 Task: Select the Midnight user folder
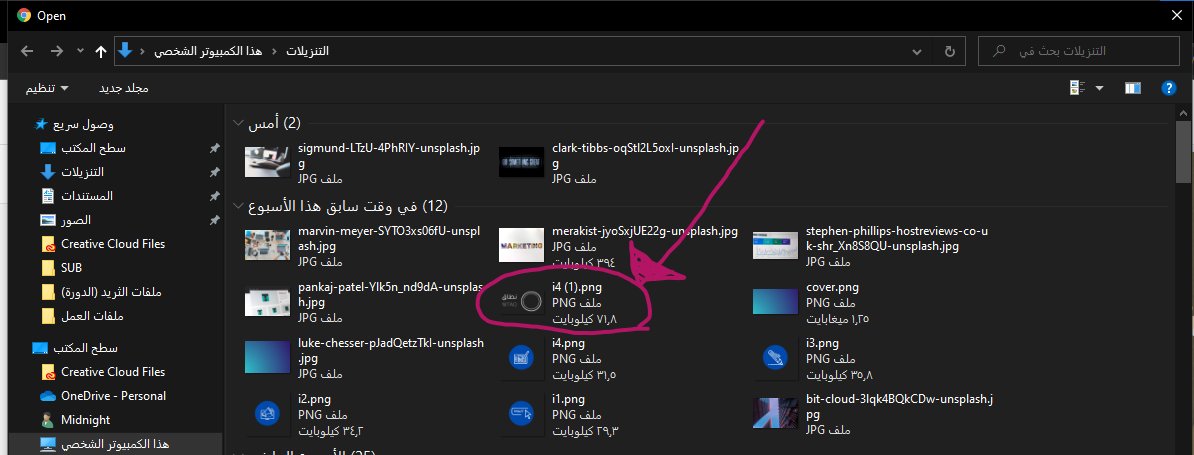pos(75,420)
